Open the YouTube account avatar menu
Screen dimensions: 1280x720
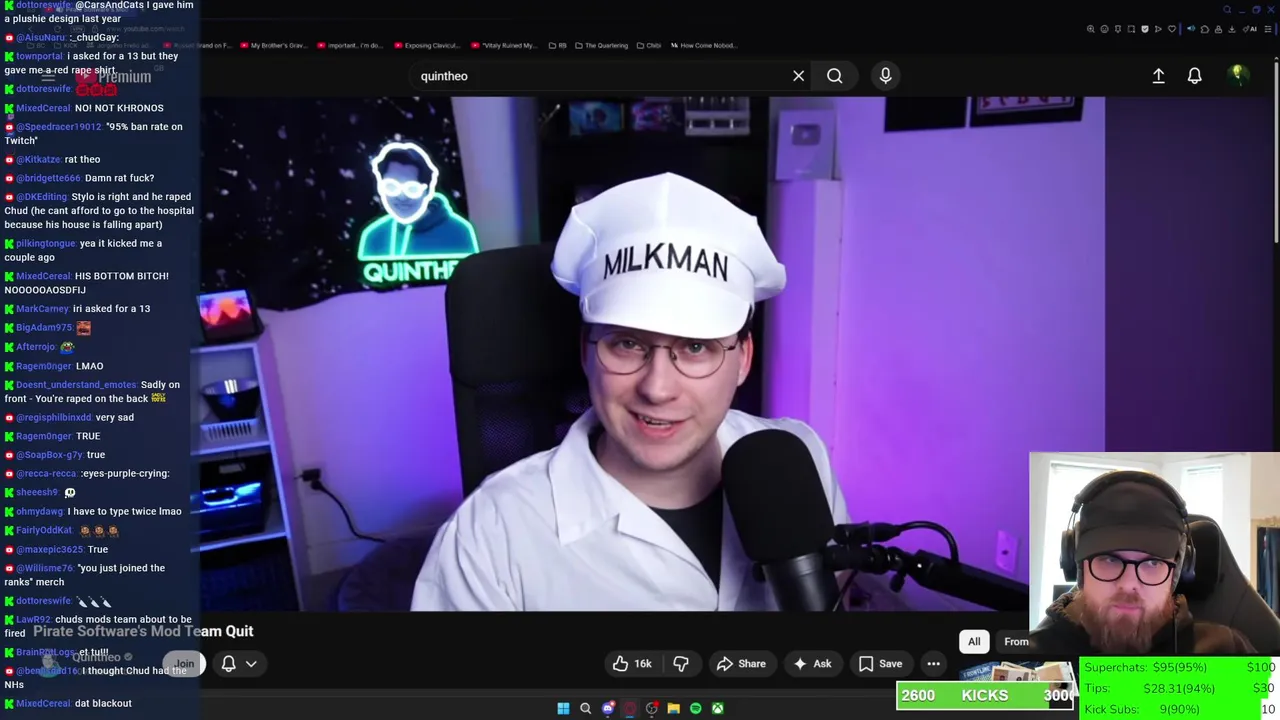tap(1237, 76)
